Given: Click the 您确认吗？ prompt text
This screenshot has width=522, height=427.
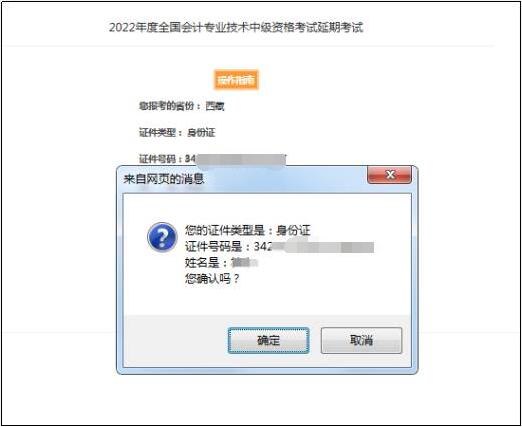Looking at the screenshot, I should click(212, 278).
